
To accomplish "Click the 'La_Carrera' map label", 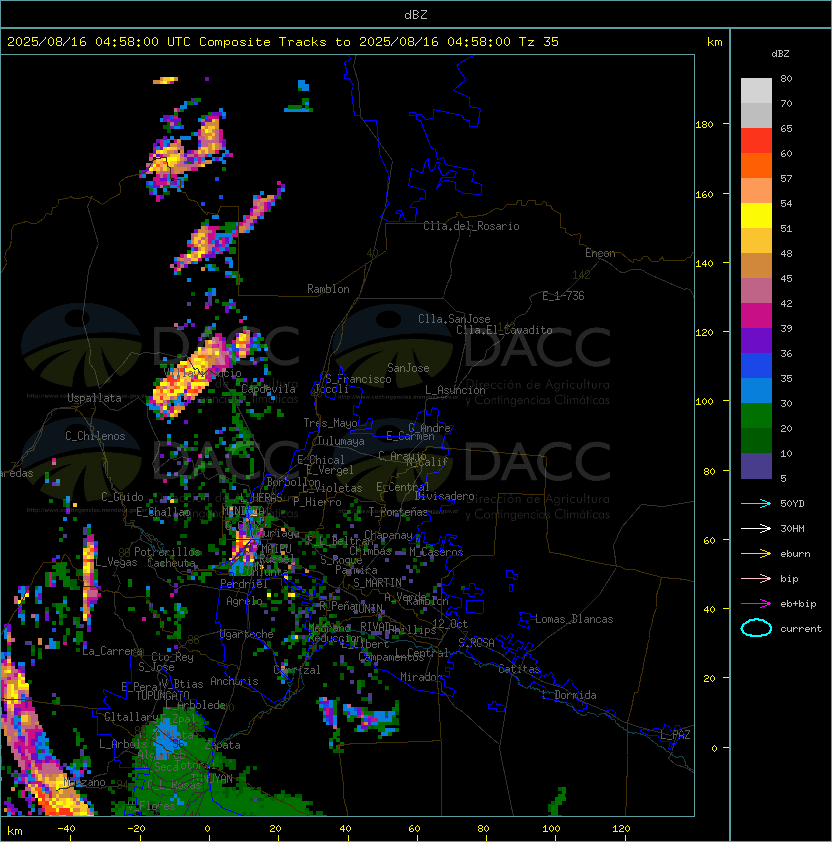I will (112, 651).
